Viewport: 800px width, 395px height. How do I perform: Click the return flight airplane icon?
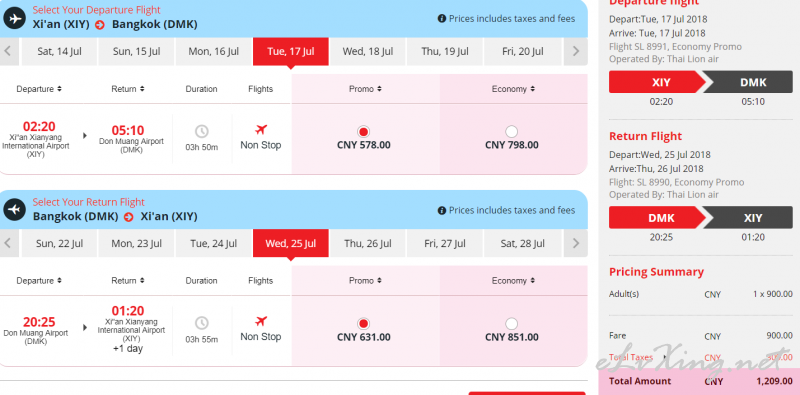(14, 210)
